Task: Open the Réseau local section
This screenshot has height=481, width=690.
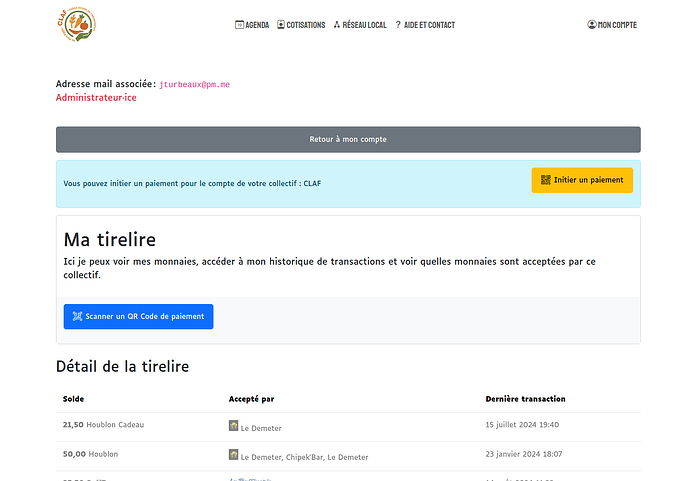Action: [364, 25]
